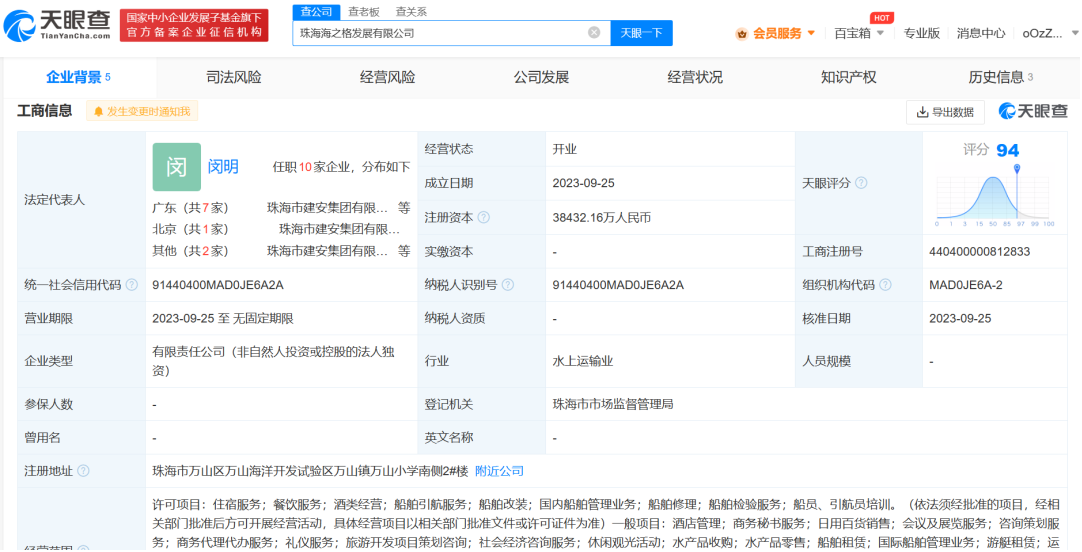
Task: Open 珠海市建安集团 link in 北京 row
Action: tap(339, 229)
